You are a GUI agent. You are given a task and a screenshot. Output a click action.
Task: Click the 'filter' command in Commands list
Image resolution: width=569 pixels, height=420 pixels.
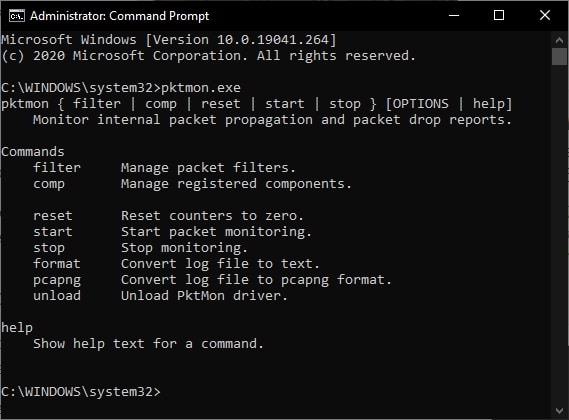(57, 168)
